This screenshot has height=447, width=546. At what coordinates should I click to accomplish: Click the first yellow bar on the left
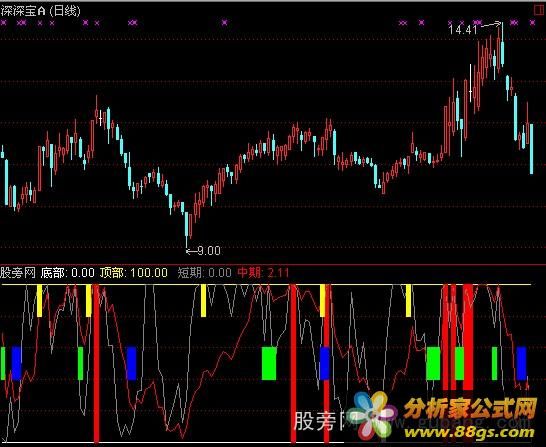coord(39,301)
